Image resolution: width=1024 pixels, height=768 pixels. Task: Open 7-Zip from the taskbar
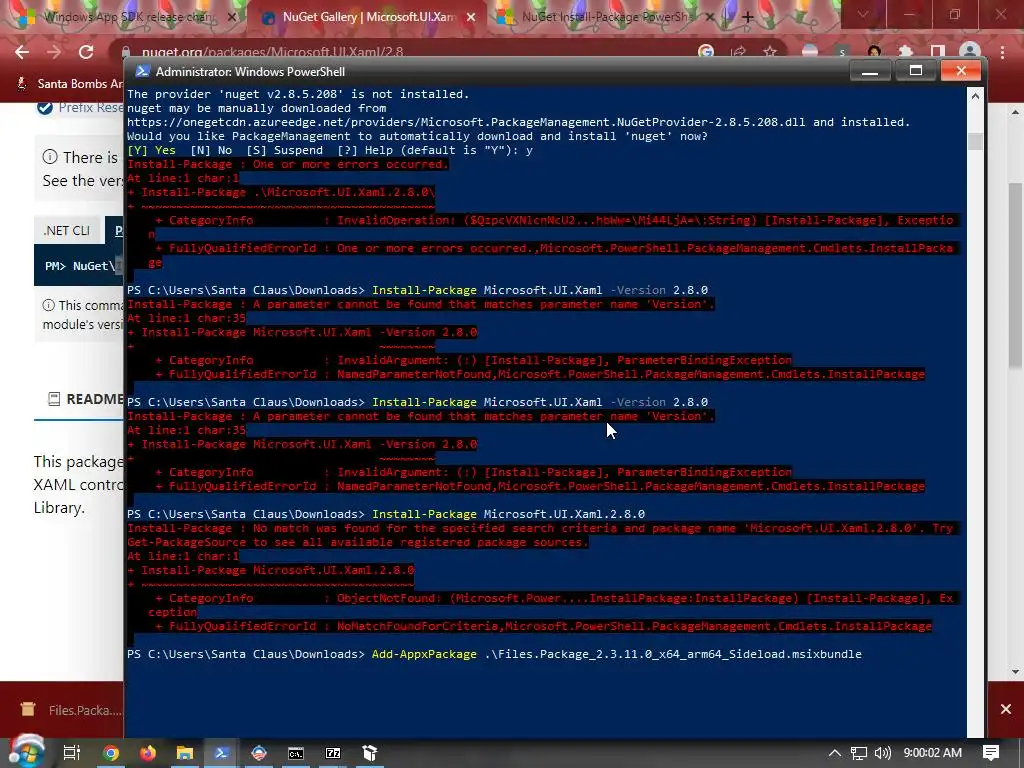[333, 753]
